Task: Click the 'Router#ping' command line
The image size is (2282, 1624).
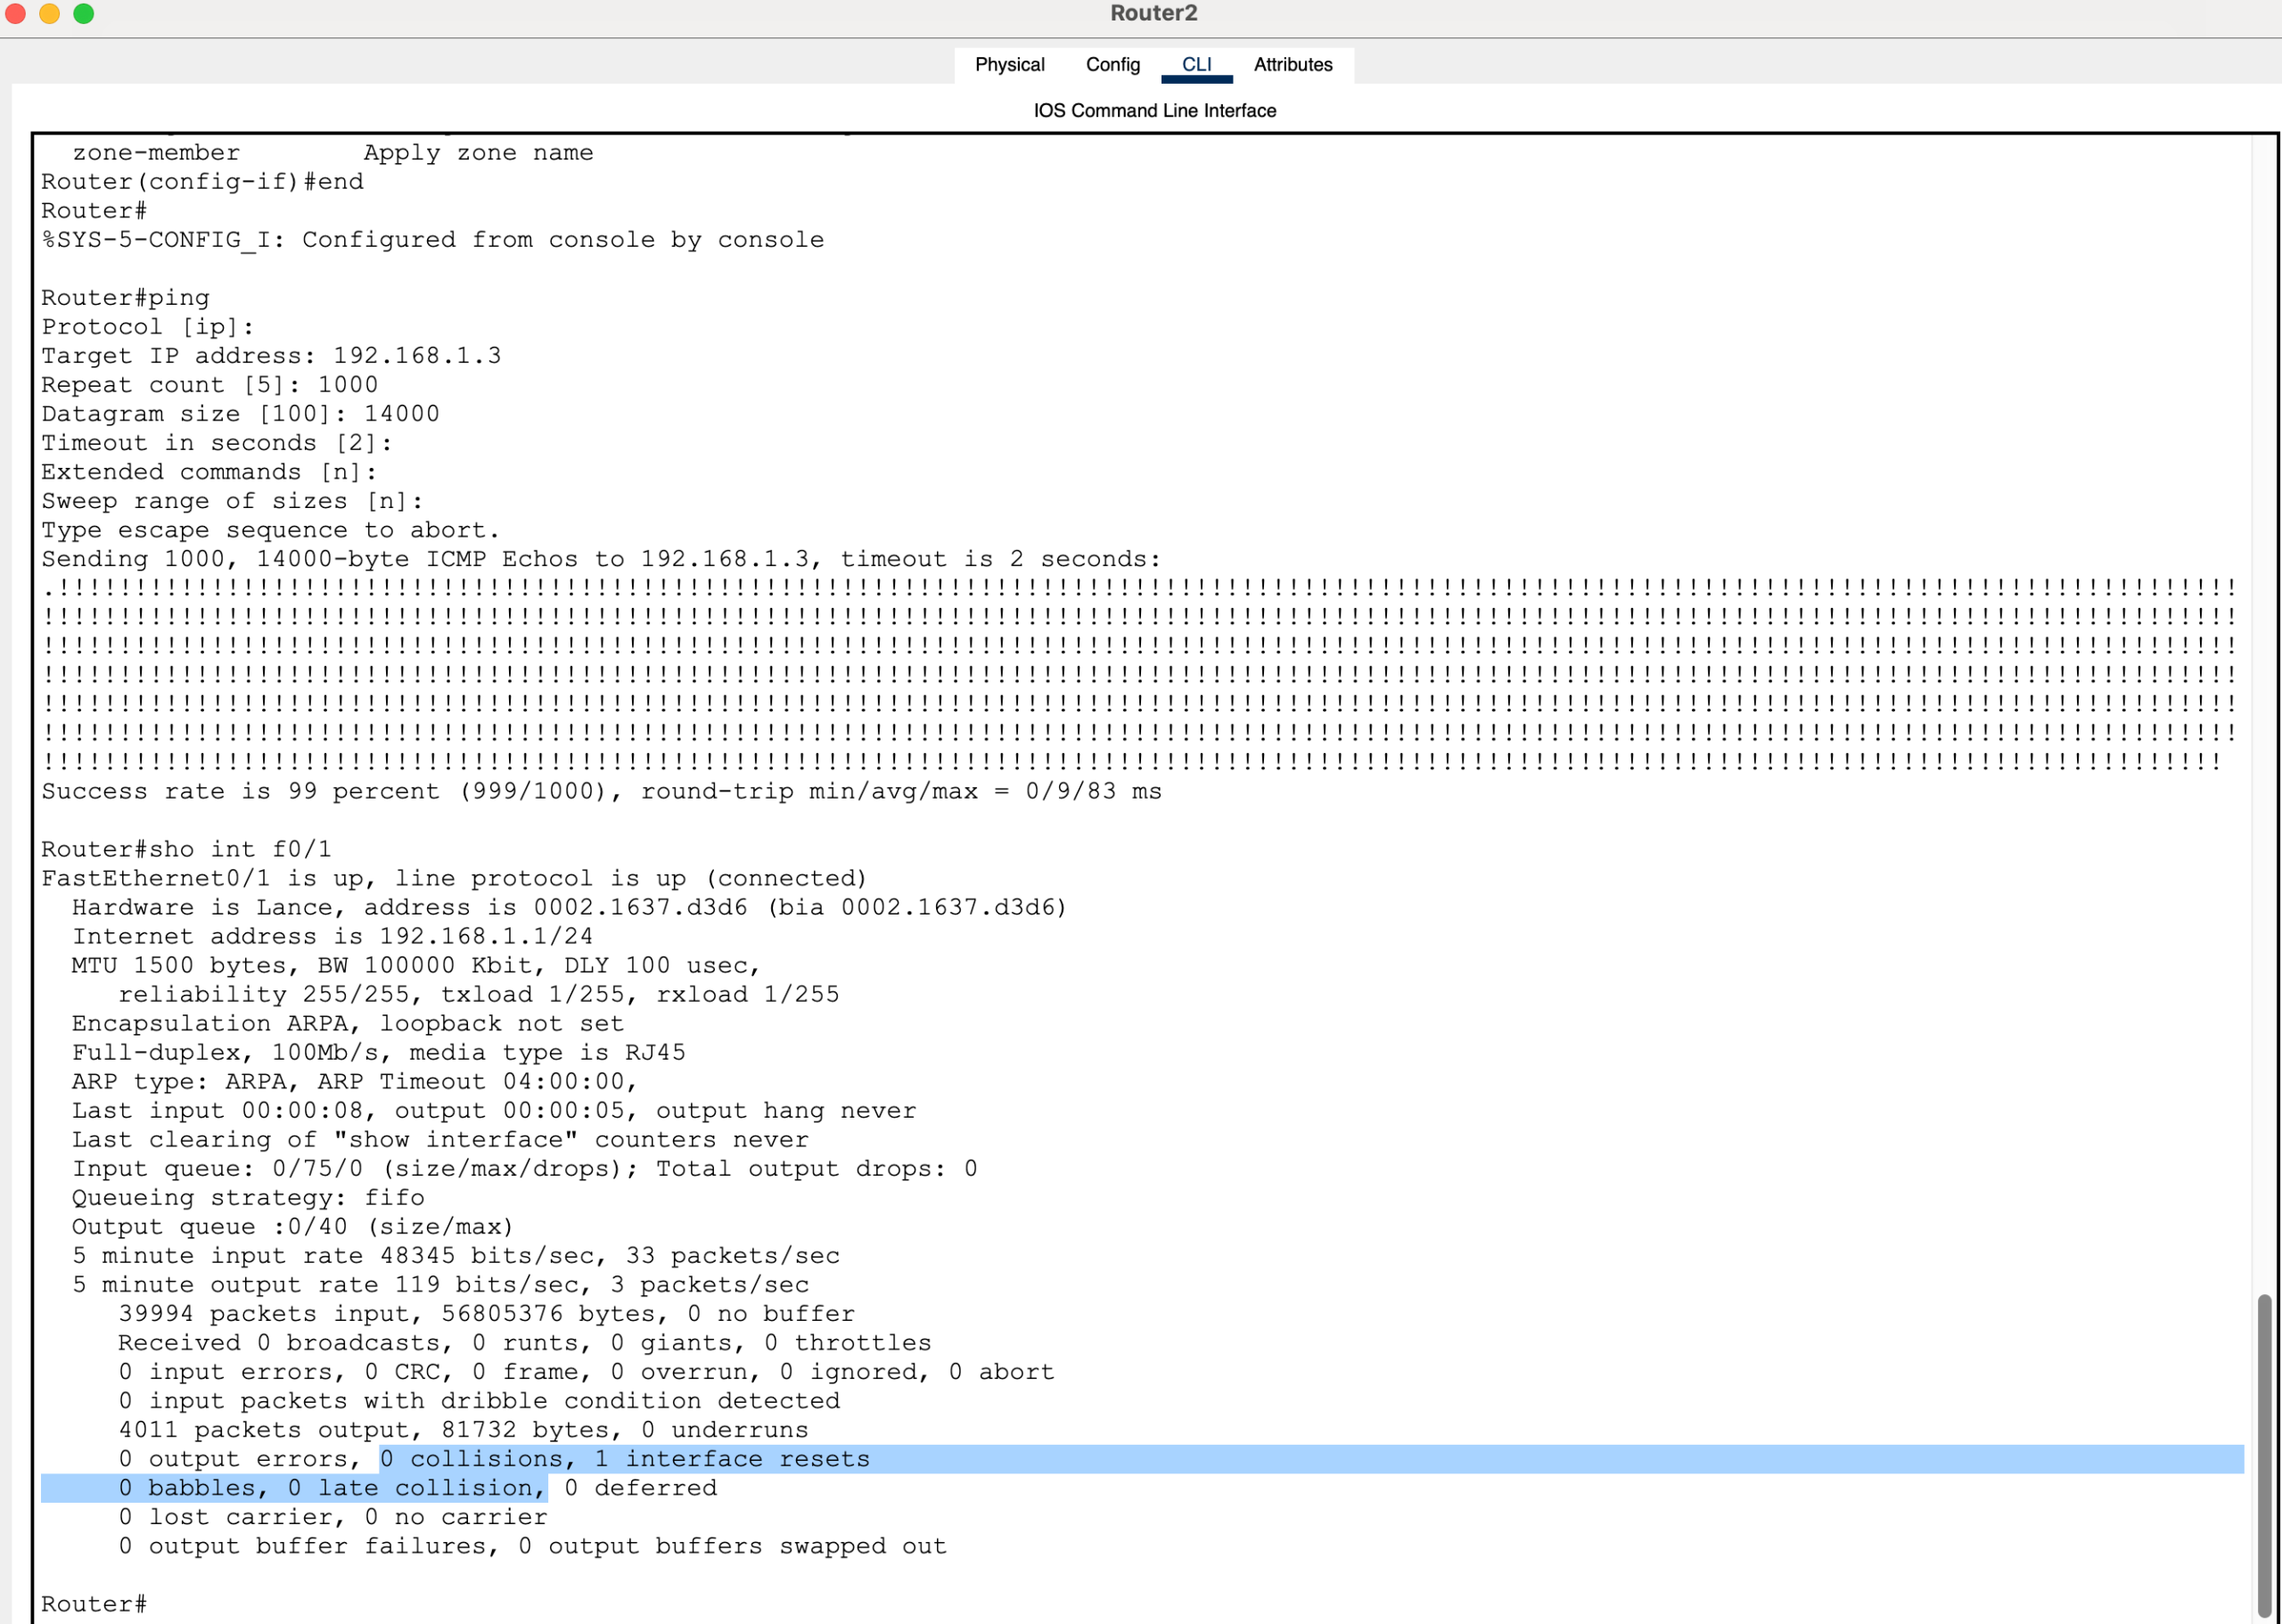Action: coord(125,298)
